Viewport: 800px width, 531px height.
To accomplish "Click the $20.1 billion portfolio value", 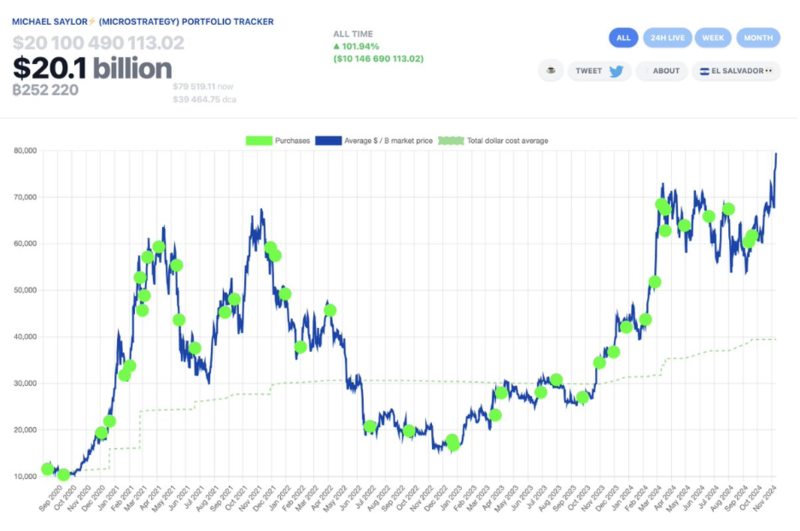I will (x=92, y=68).
